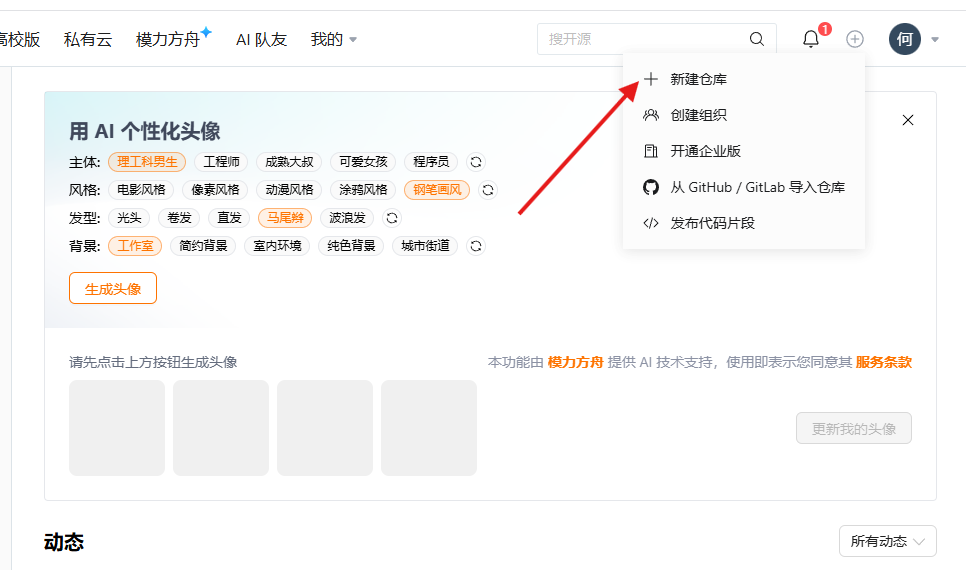Click the plus icon next to 新建仓库
The image size is (966, 570).
[x=651, y=79]
